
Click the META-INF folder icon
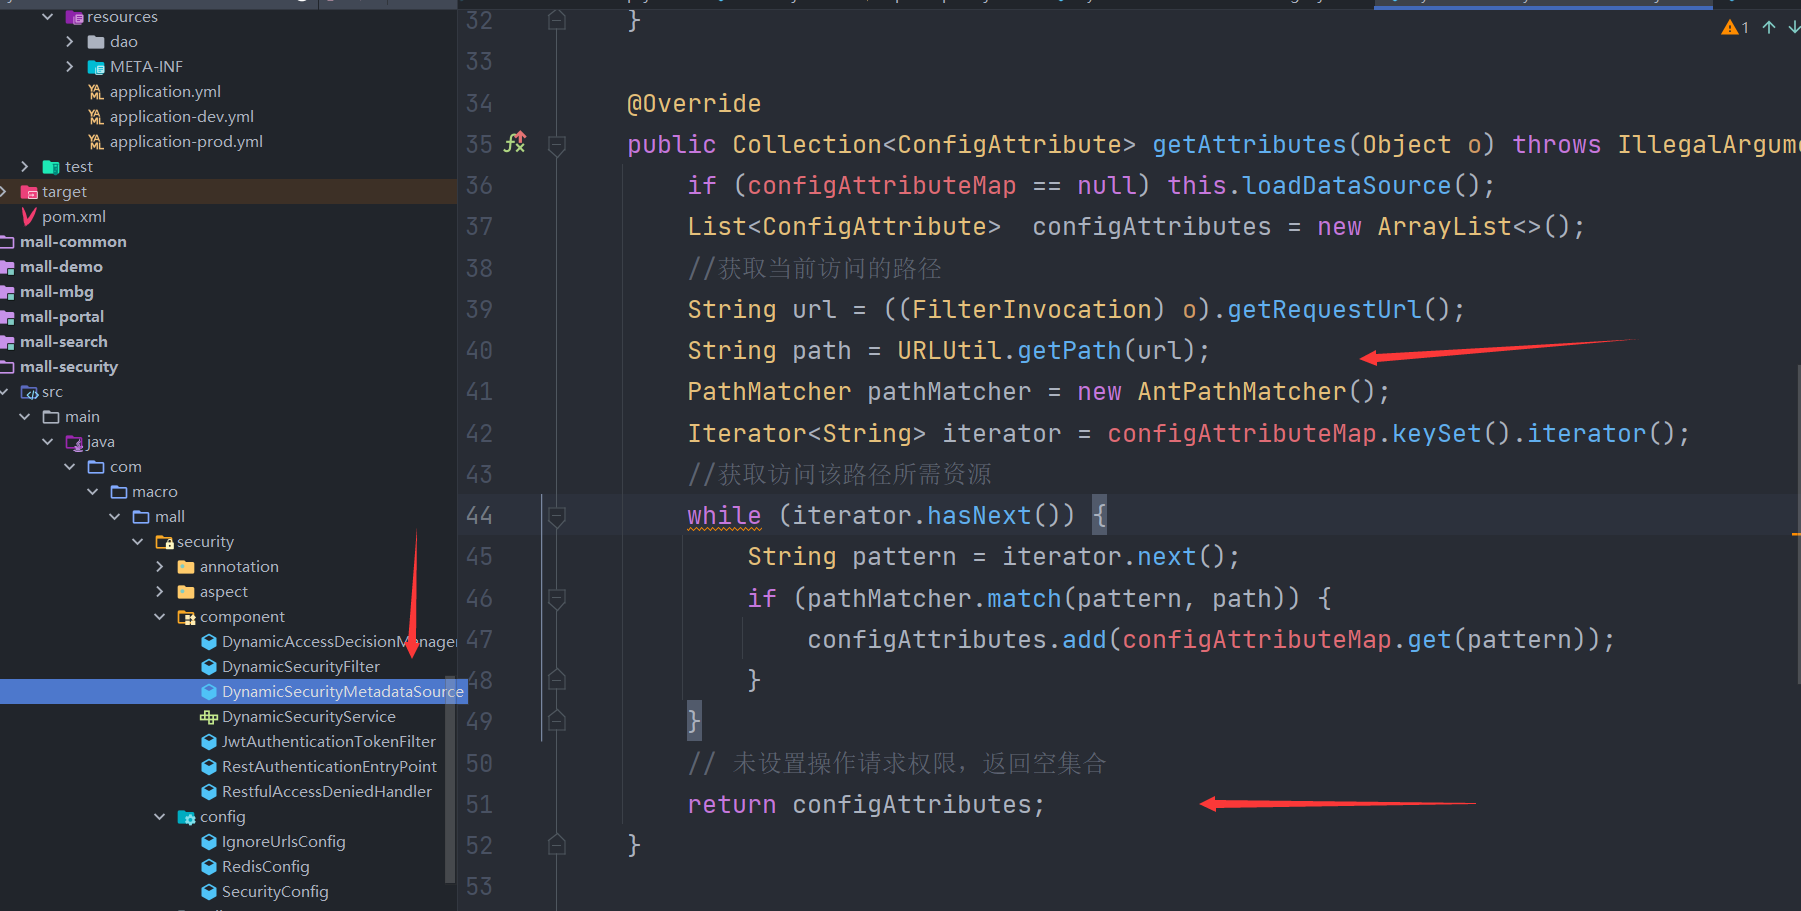[x=96, y=66]
